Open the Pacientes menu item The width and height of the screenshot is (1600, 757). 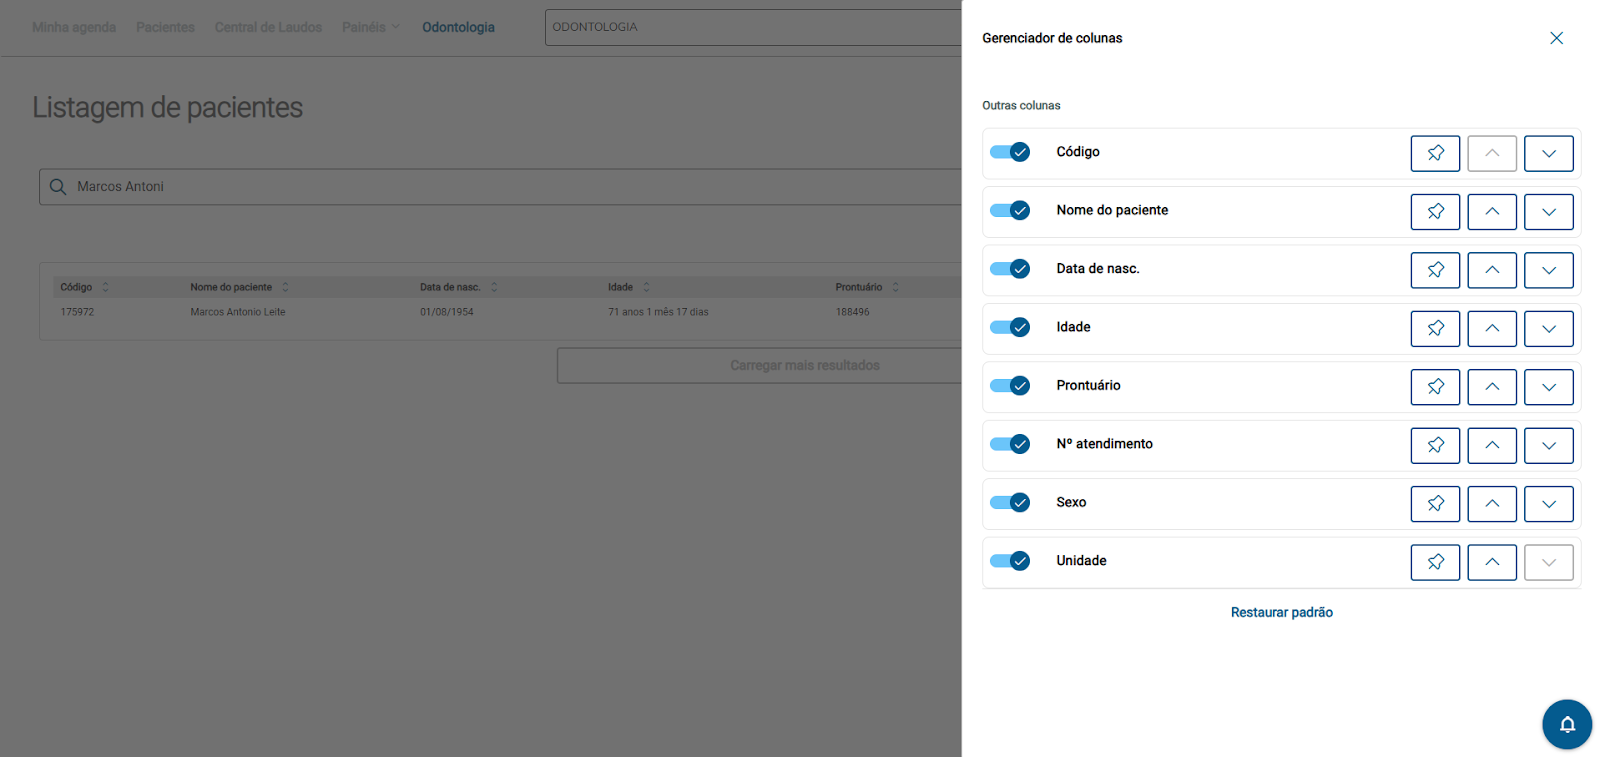click(x=165, y=27)
